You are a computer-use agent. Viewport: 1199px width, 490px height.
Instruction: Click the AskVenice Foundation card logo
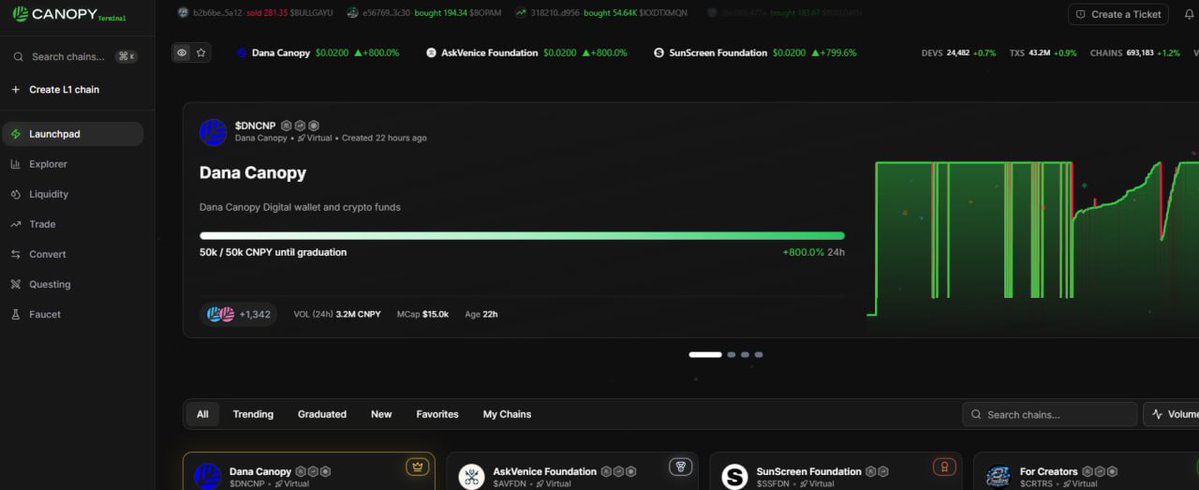pos(471,476)
